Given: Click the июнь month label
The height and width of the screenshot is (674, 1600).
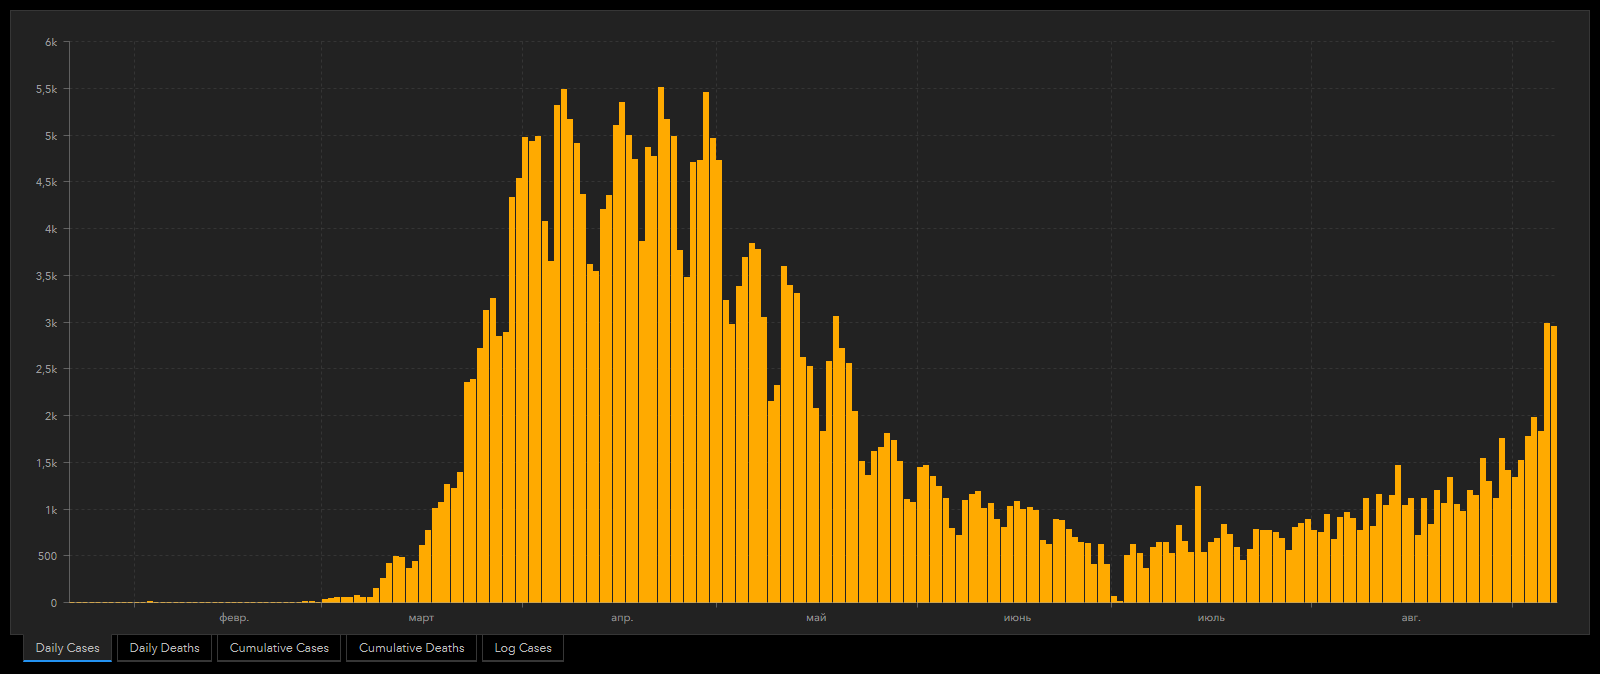Looking at the screenshot, I should pyautogui.click(x=1017, y=618).
